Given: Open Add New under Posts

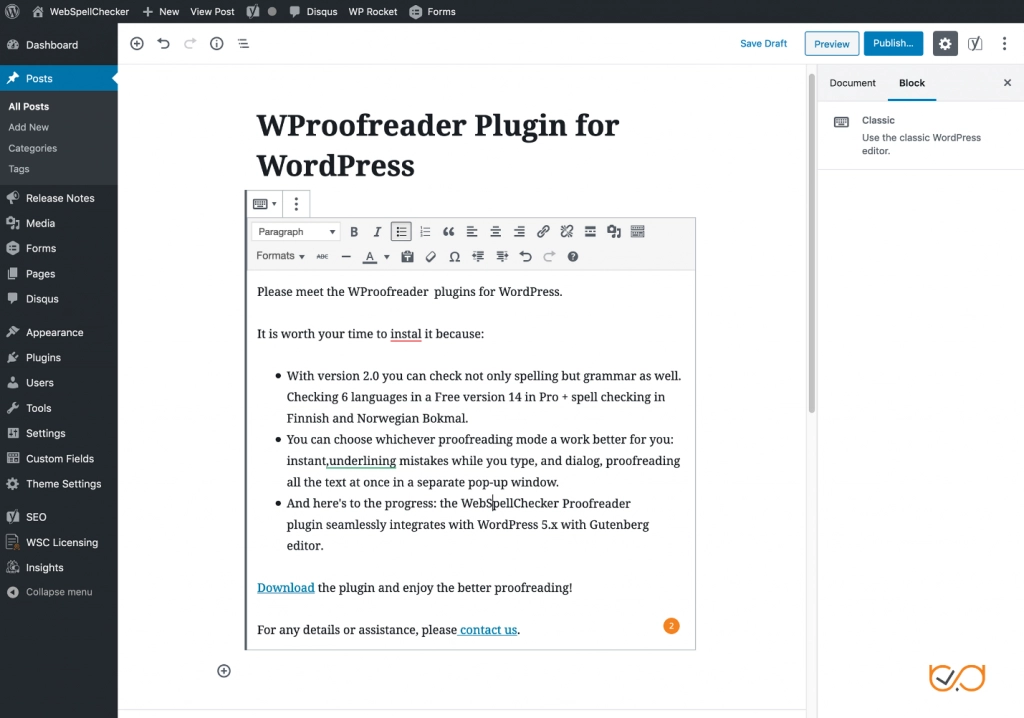Looking at the screenshot, I should [29, 127].
